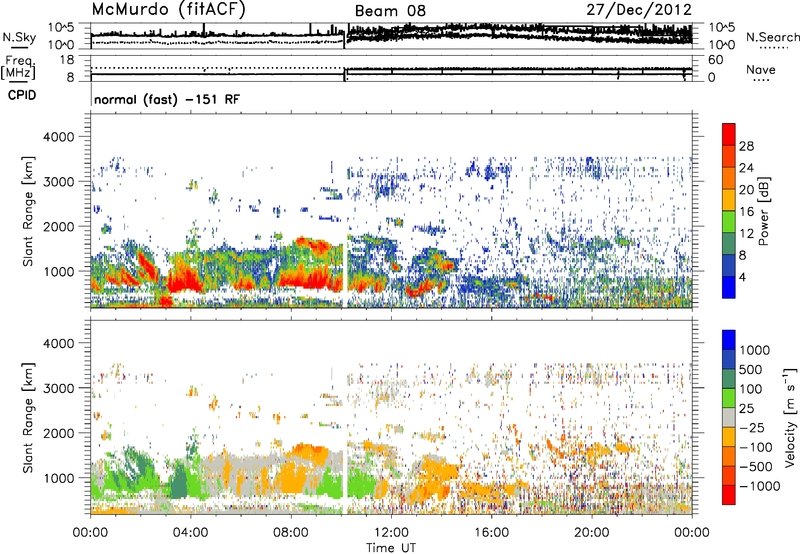The height and width of the screenshot is (554, 800).
Task: Click the '60' Nave axis tick
Action: 715,60
